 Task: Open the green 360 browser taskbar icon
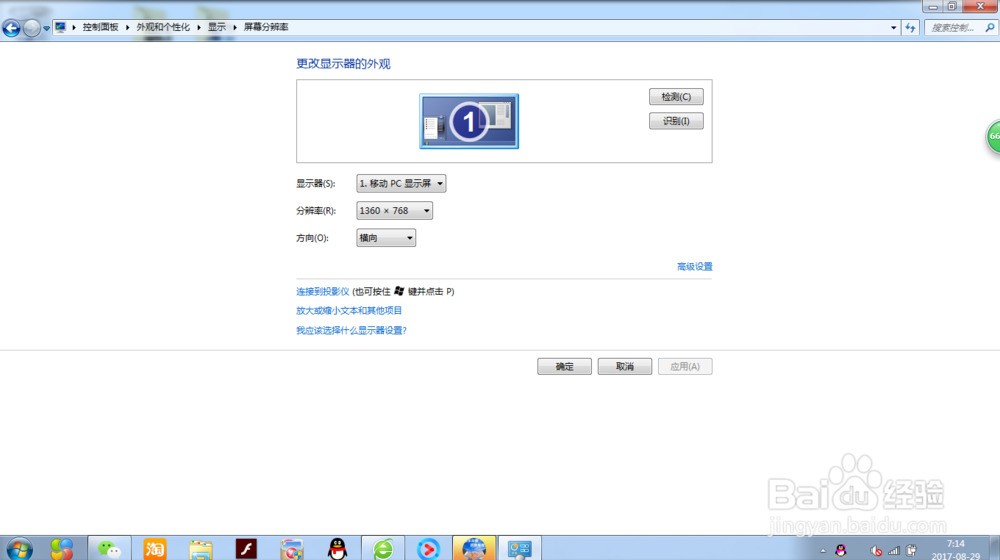coord(383,549)
